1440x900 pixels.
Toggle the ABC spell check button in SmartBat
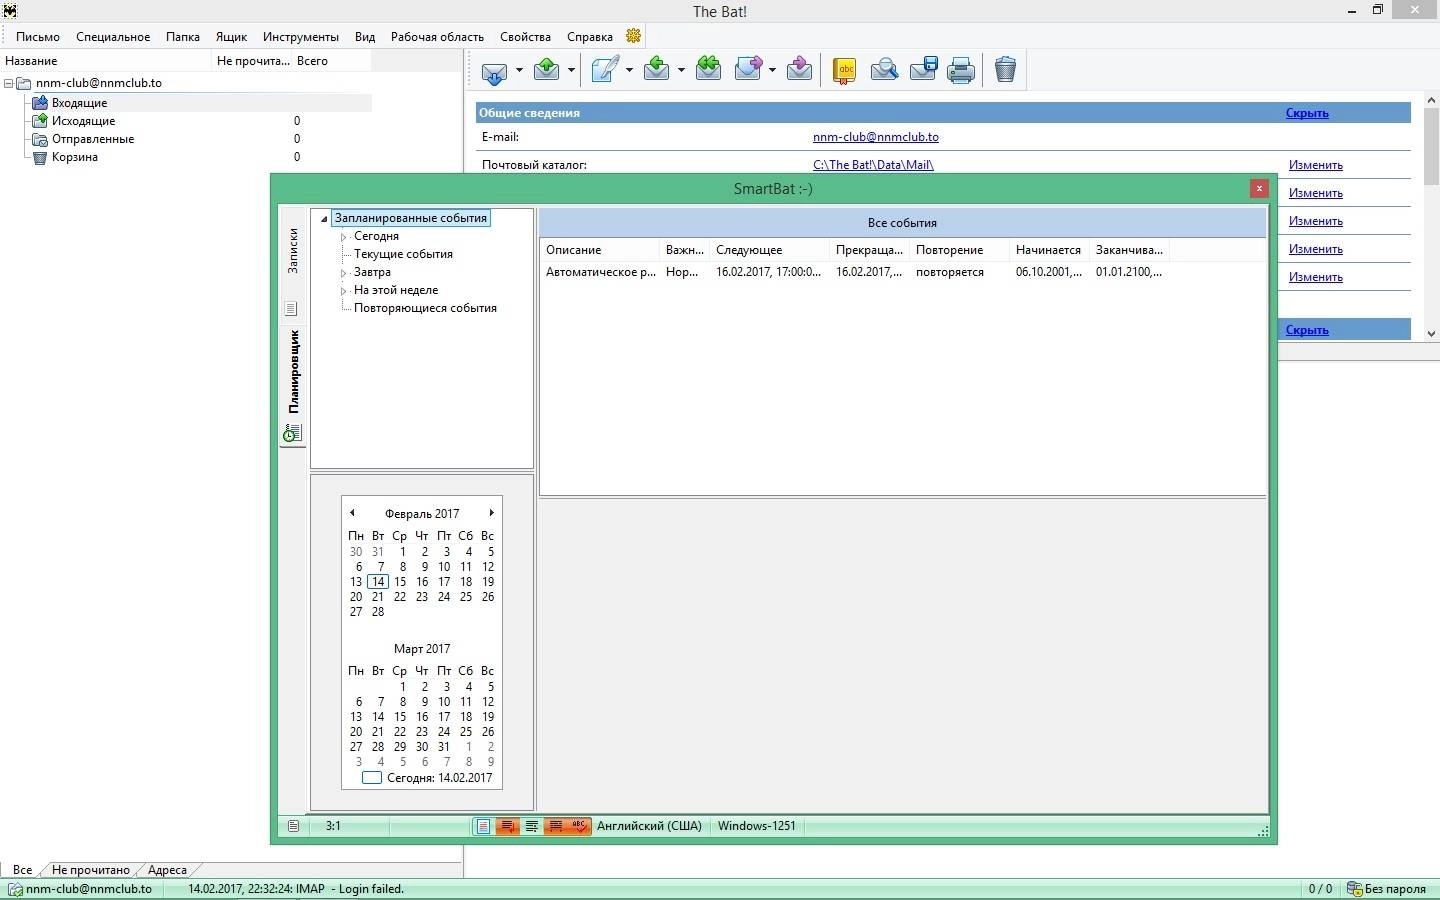[580, 826]
